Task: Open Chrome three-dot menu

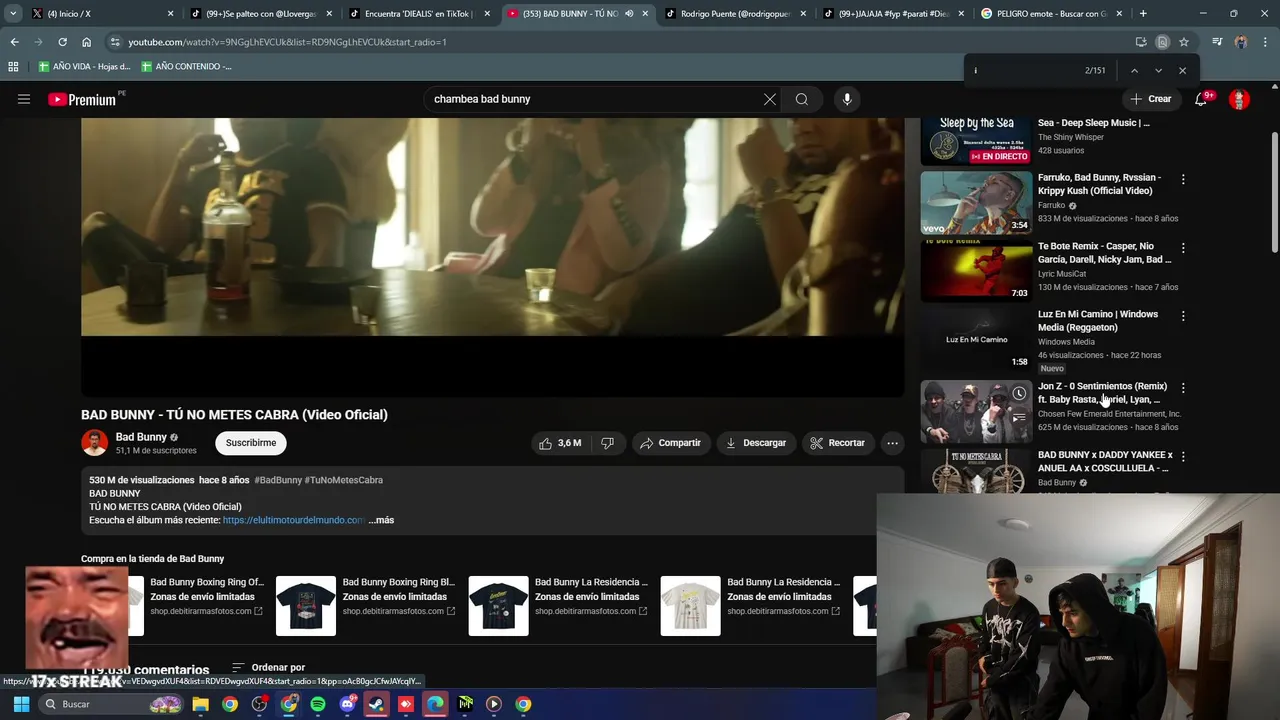Action: pos(1264,42)
